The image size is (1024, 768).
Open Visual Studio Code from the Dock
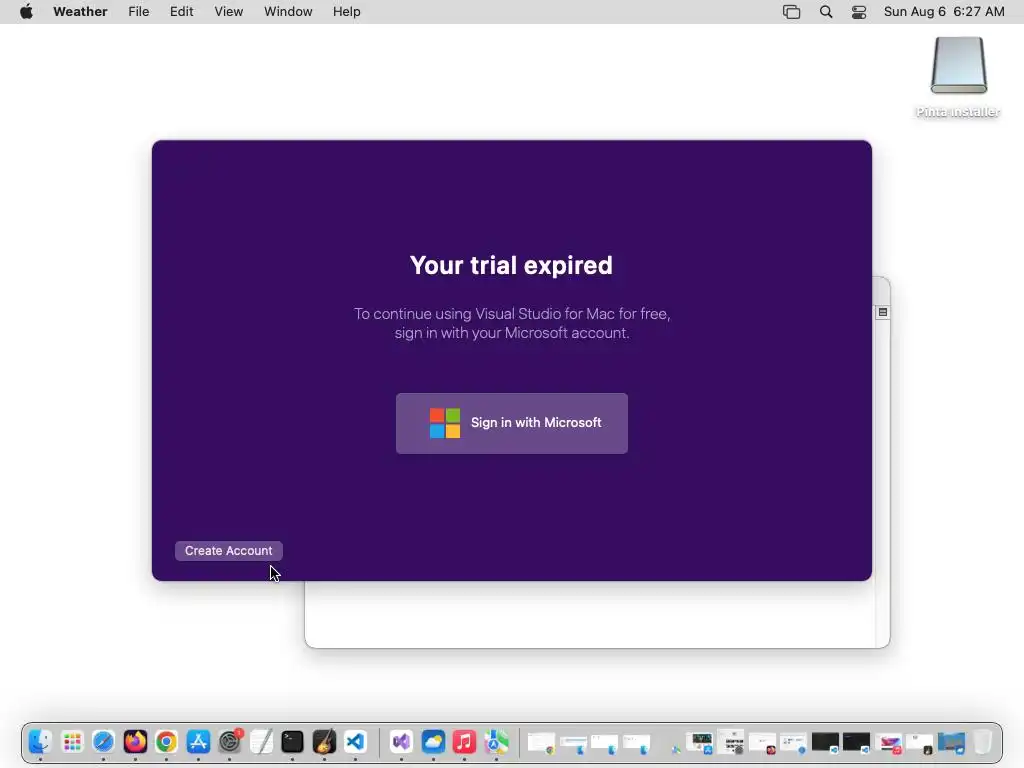click(x=356, y=742)
